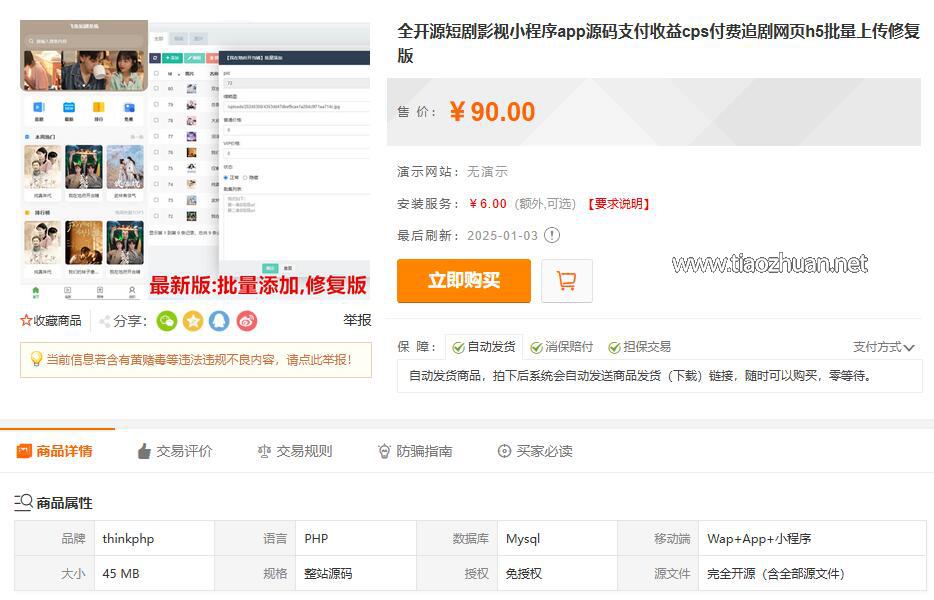Select the 消保赔付 guarantee option

click(561, 347)
